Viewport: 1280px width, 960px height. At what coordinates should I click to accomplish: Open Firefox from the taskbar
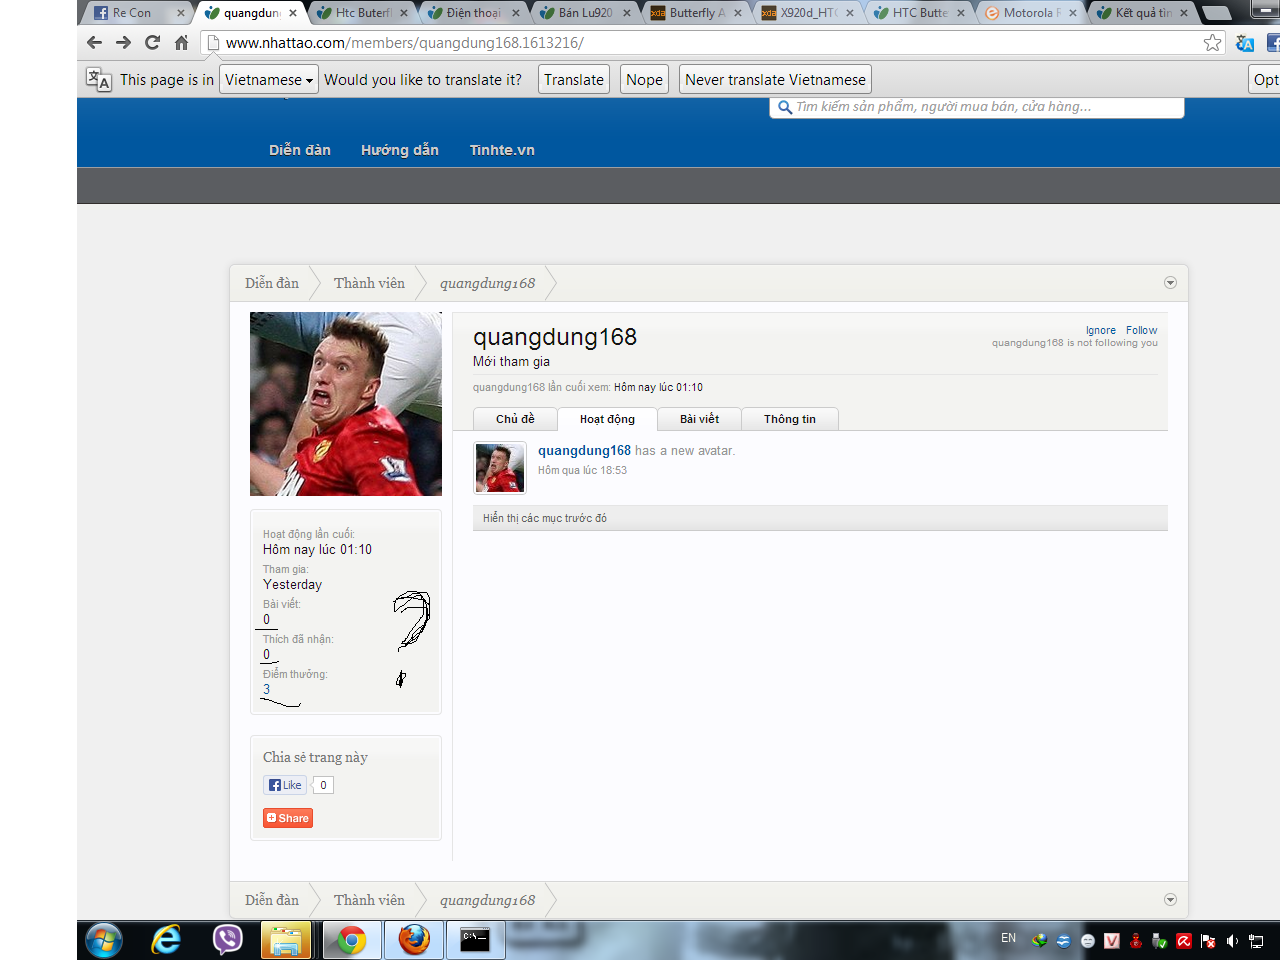tap(414, 940)
